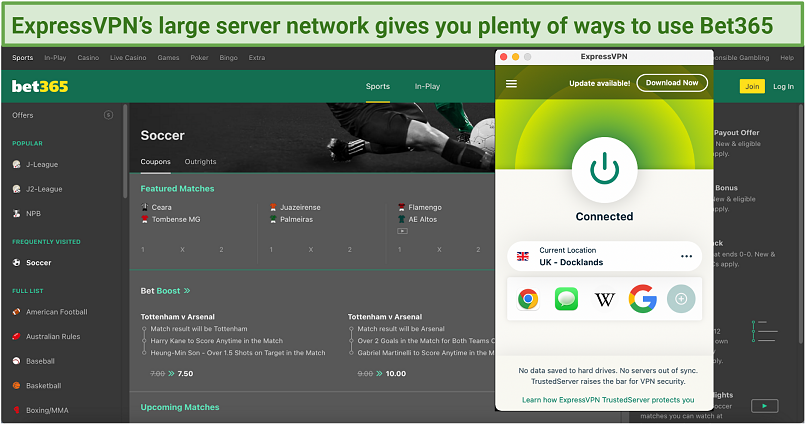This screenshot has width=806, height=425.
Task: Launch Messages shortcut in ExpressVPN
Action: 566,299
